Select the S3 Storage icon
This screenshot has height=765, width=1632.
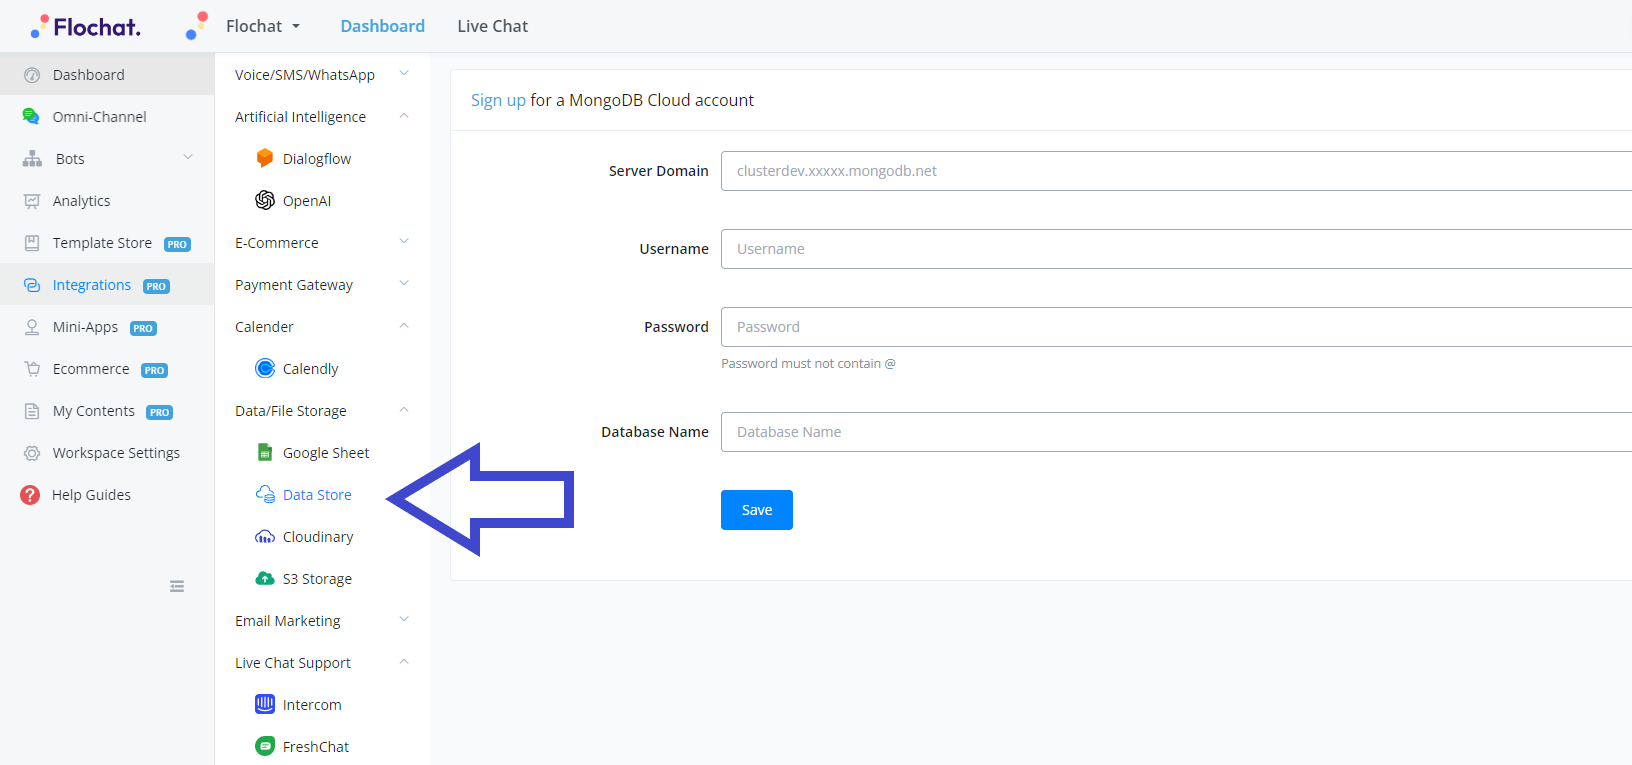tap(265, 578)
